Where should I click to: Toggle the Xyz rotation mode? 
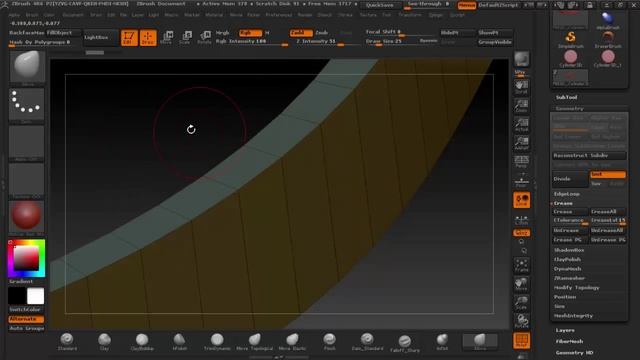click(521, 233)
